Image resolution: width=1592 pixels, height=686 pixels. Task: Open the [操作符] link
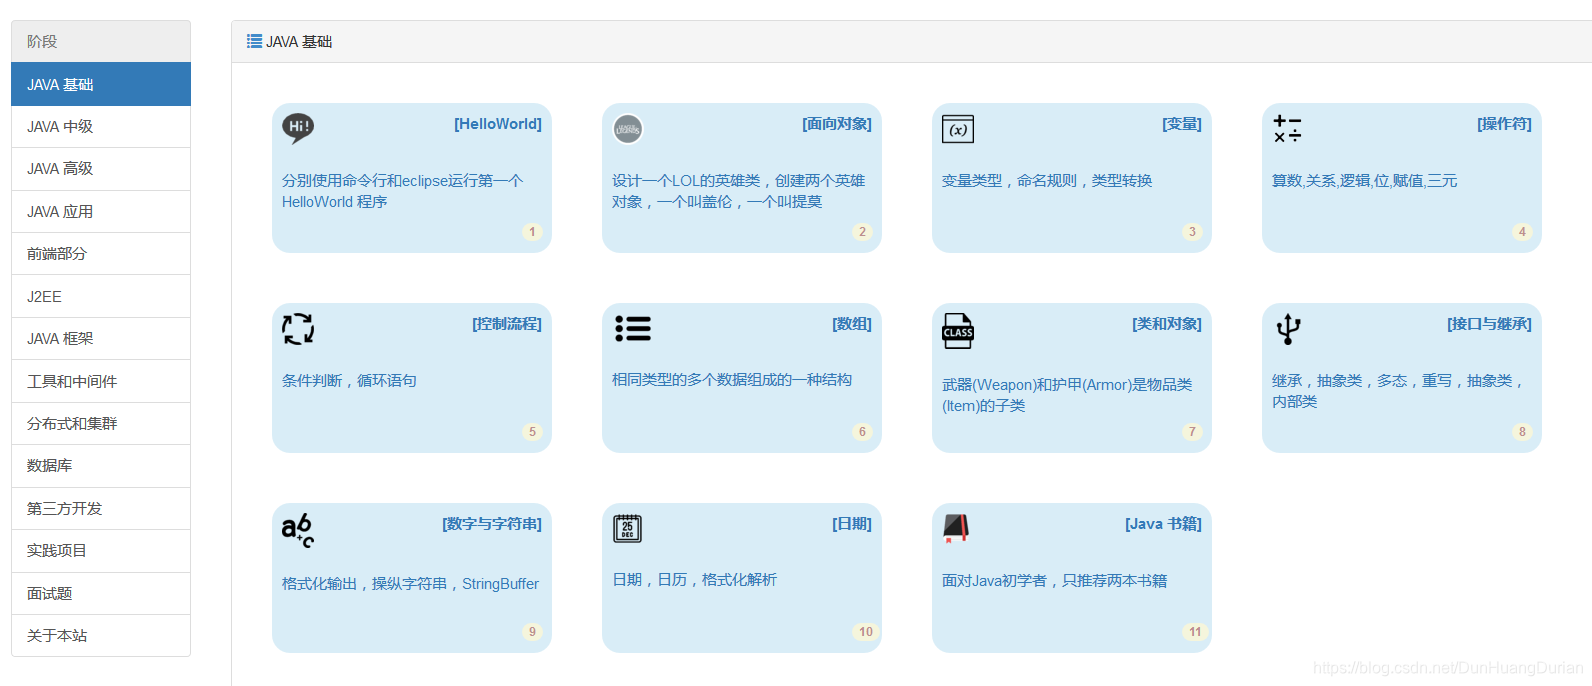pyautogui.click(x=1504, y=124)
